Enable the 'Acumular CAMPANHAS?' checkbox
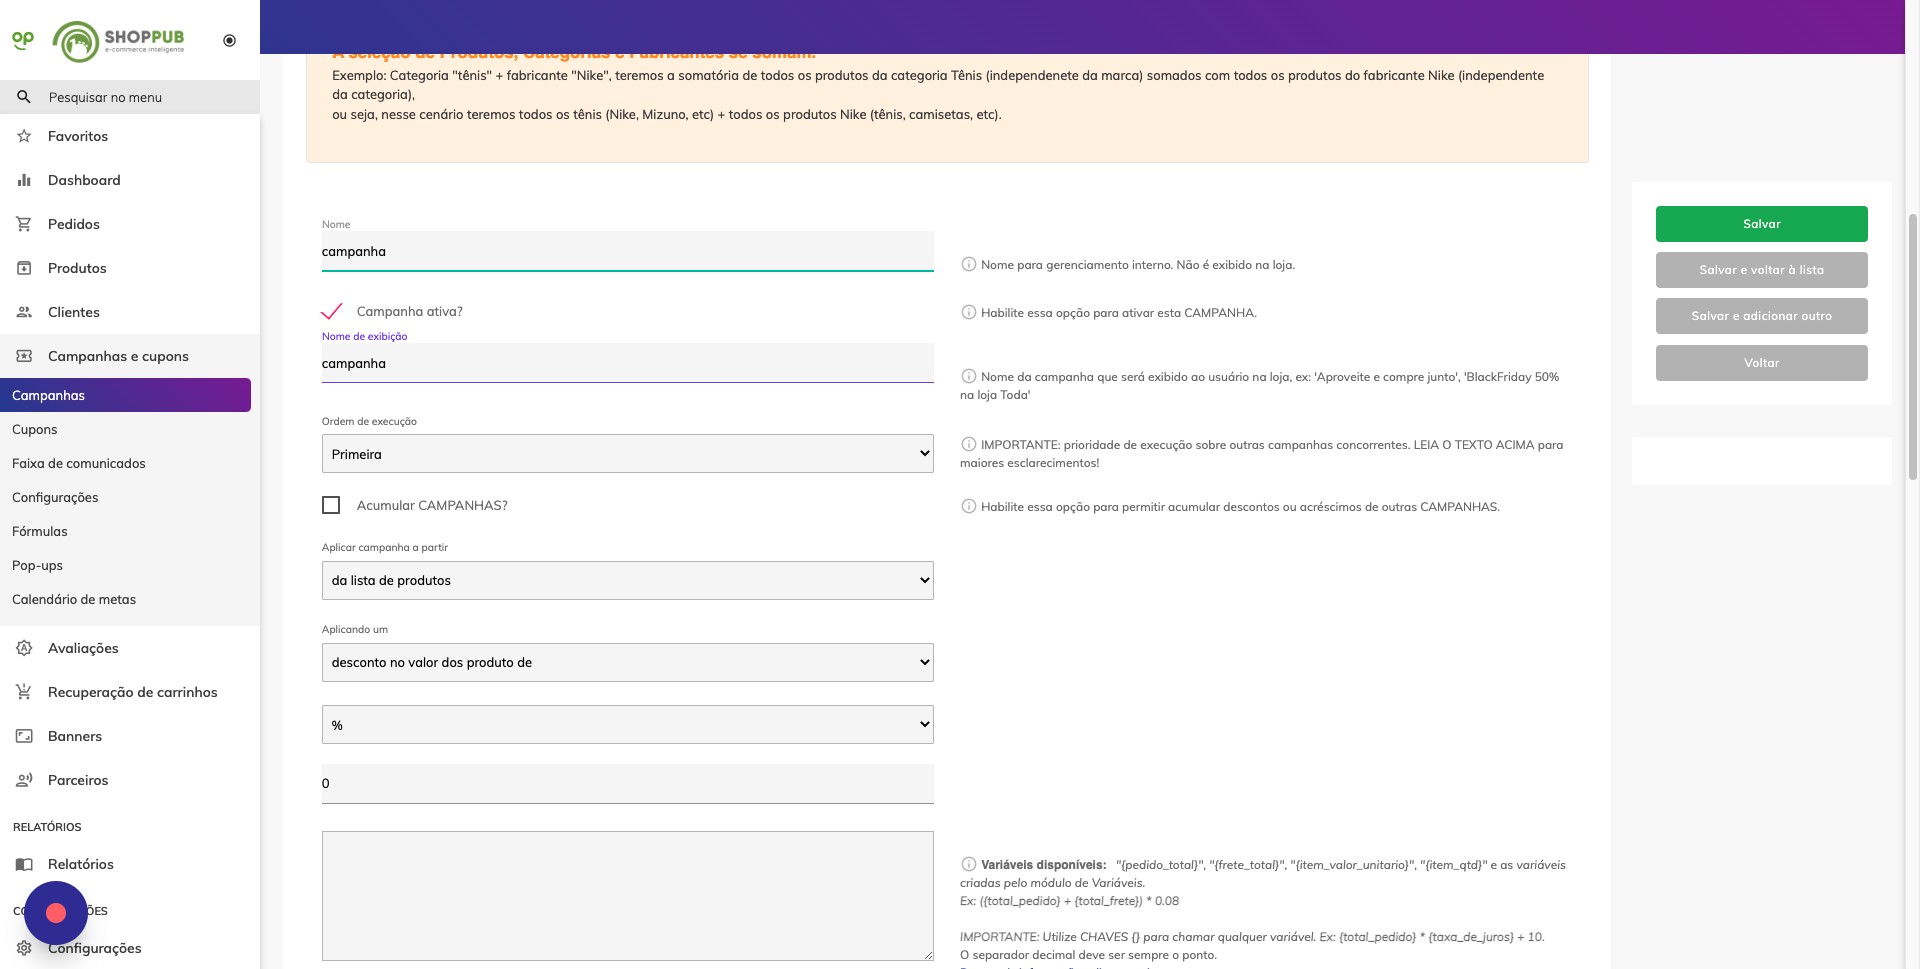The image size is (1920, 969). (331, 505)
